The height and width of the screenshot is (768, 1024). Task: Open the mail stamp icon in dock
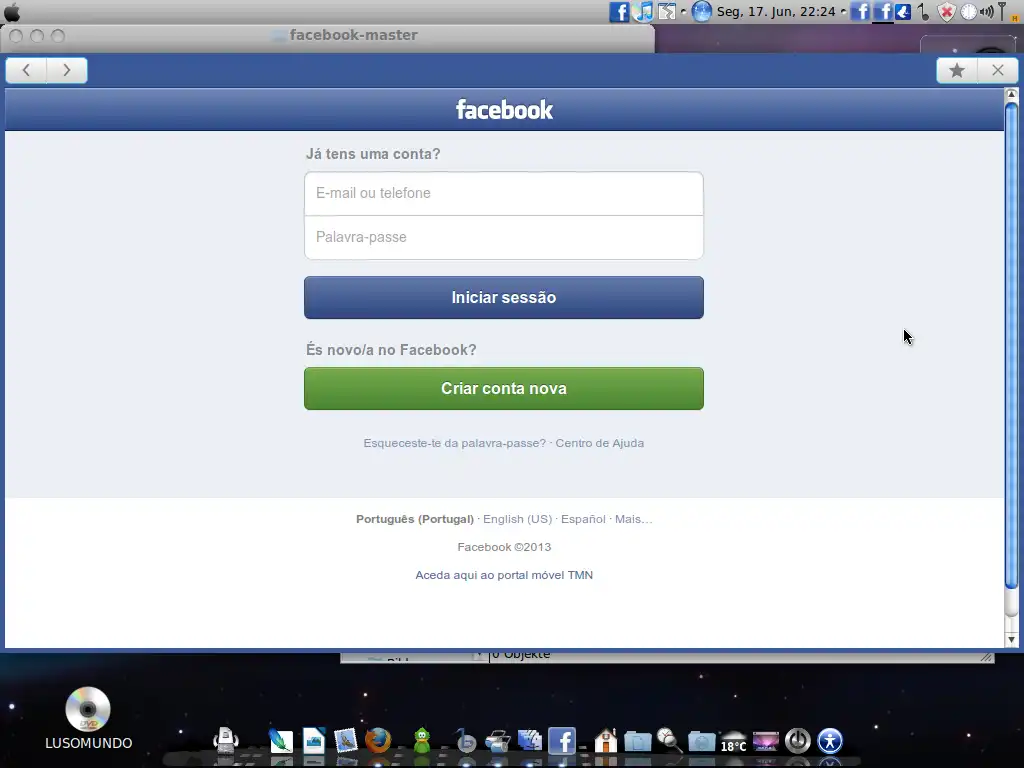tap(346, 741)
